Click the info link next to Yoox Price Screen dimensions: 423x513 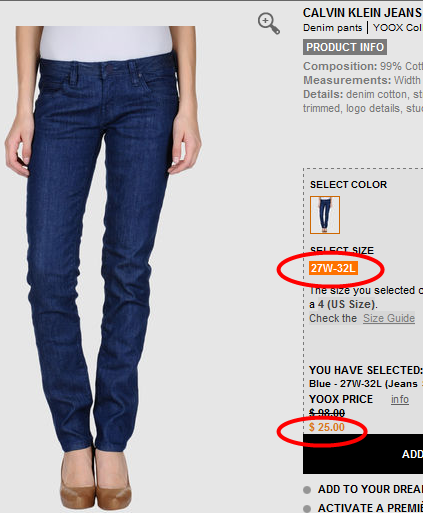[x=400, y=399]
